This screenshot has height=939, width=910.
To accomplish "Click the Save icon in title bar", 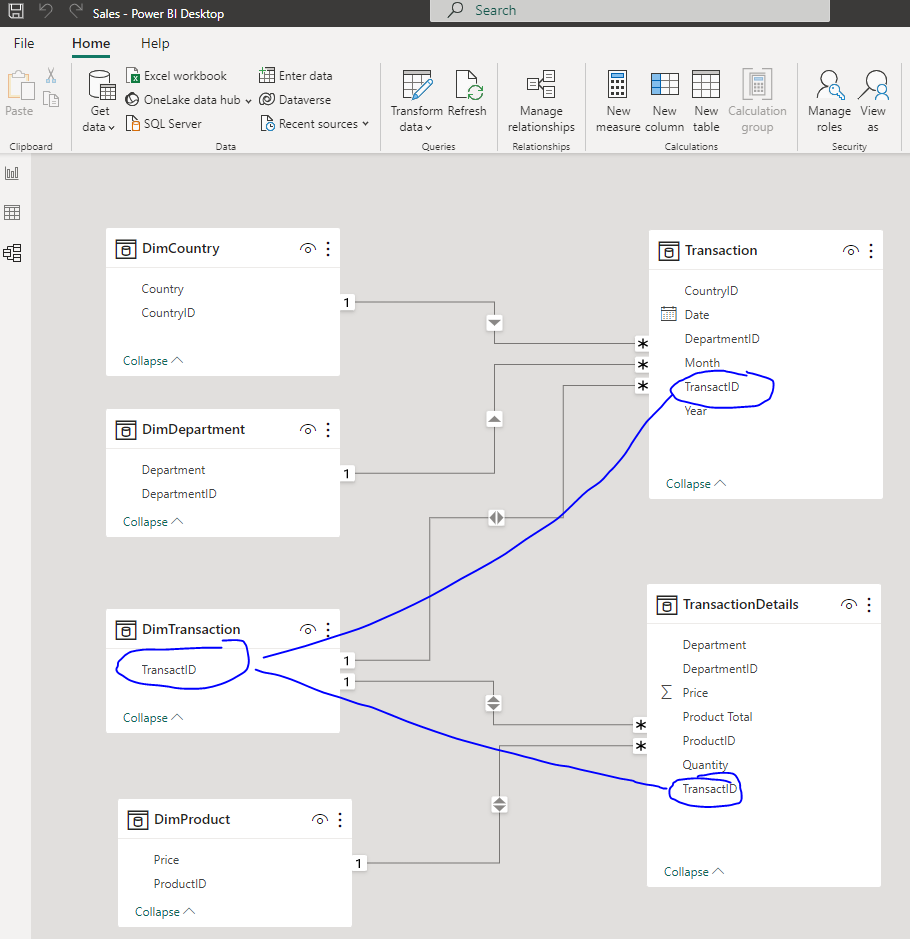I will coord(16,10).
